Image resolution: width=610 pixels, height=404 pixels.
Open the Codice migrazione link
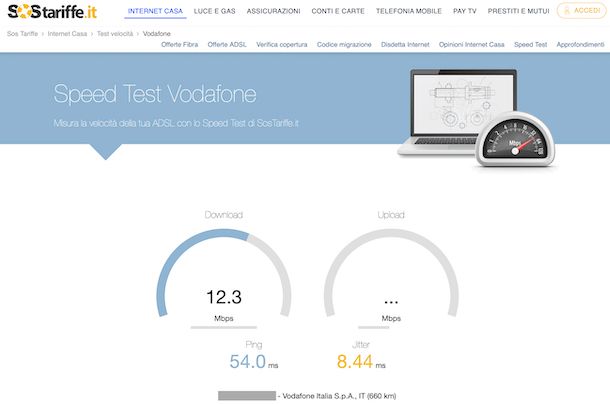point(344,45)
